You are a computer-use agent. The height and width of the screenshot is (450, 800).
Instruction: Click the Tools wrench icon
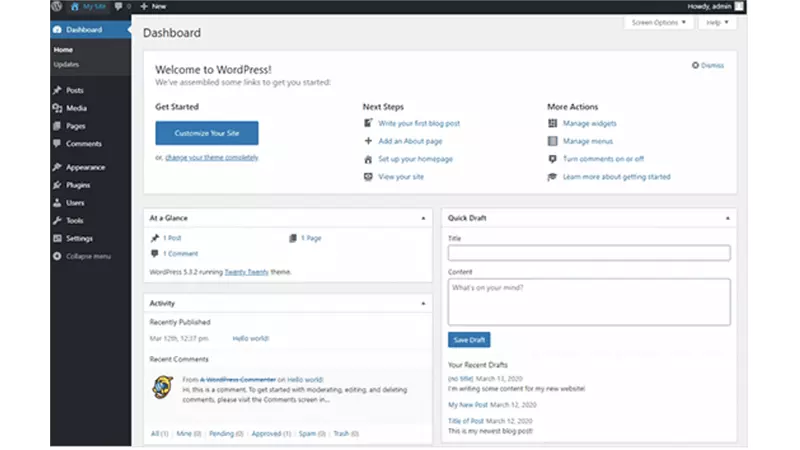(x=57, y=220)
